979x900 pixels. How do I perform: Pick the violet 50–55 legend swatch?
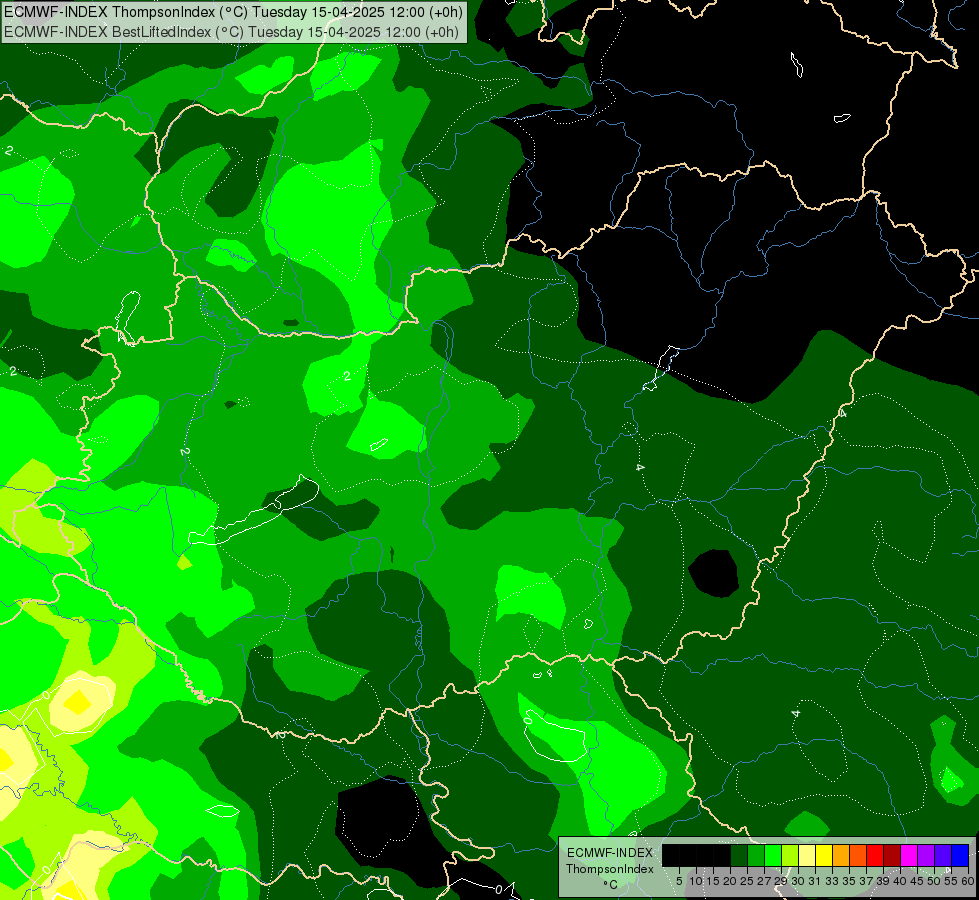coord(943,855)
